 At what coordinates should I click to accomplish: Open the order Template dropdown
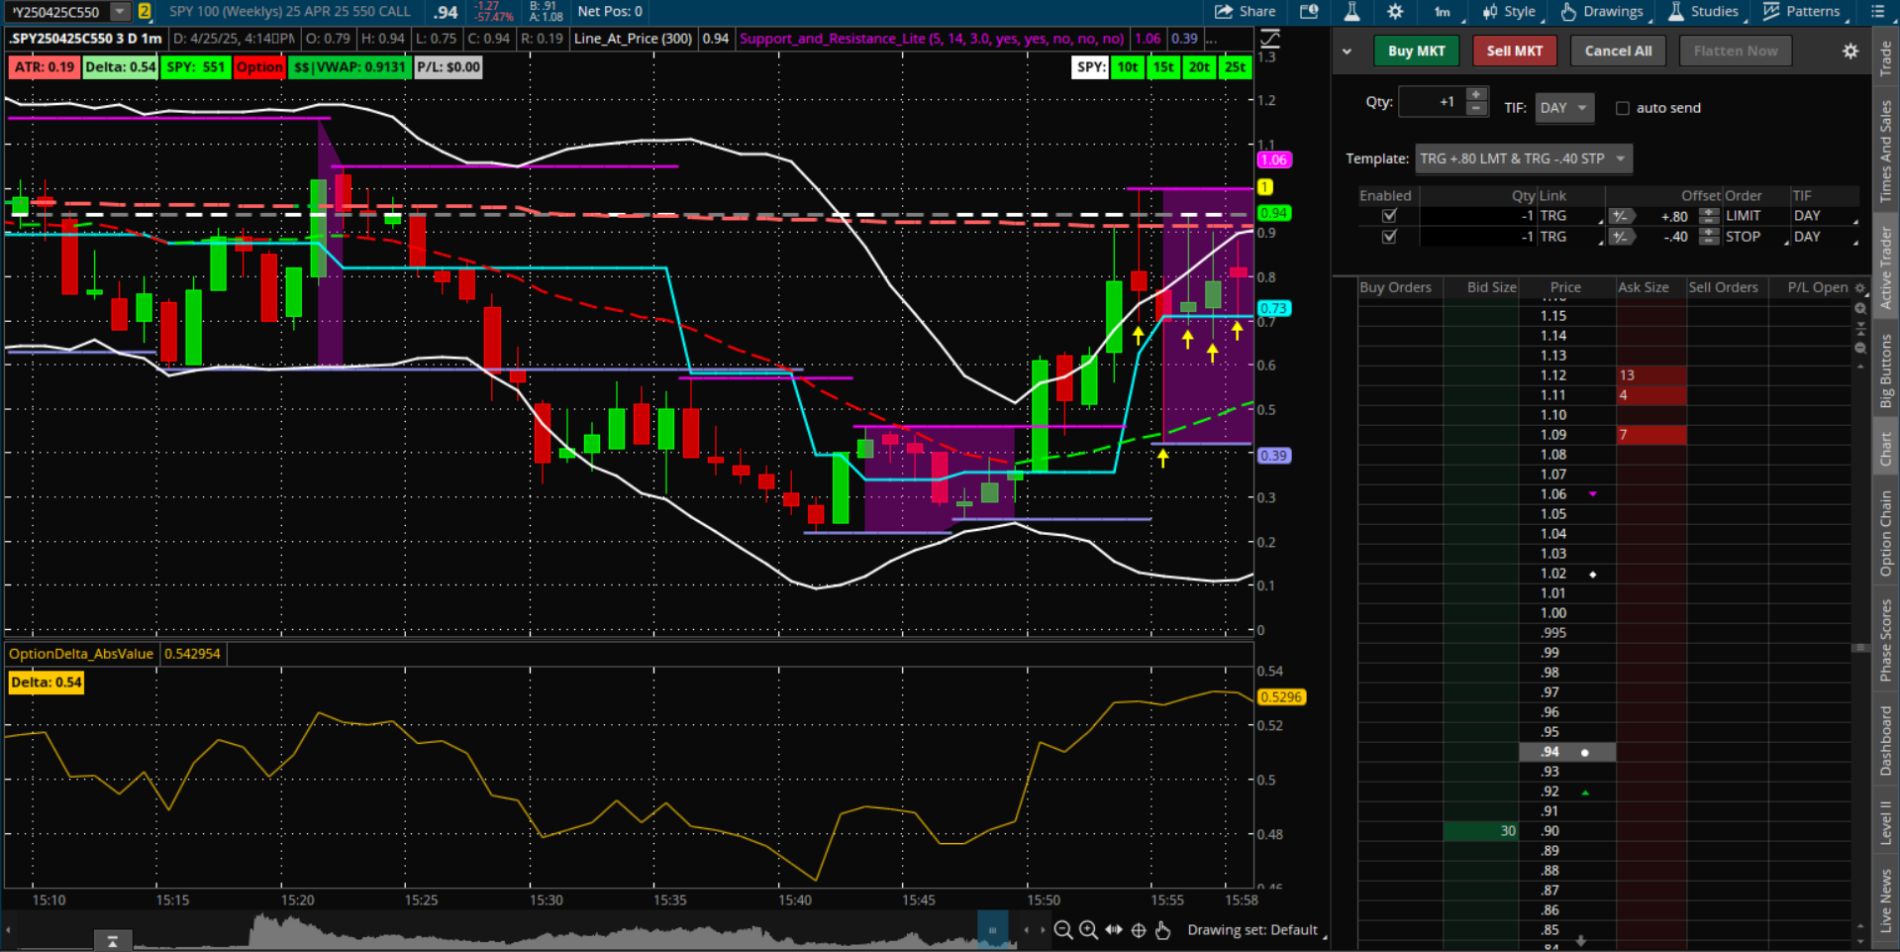tap(1523, 159)
